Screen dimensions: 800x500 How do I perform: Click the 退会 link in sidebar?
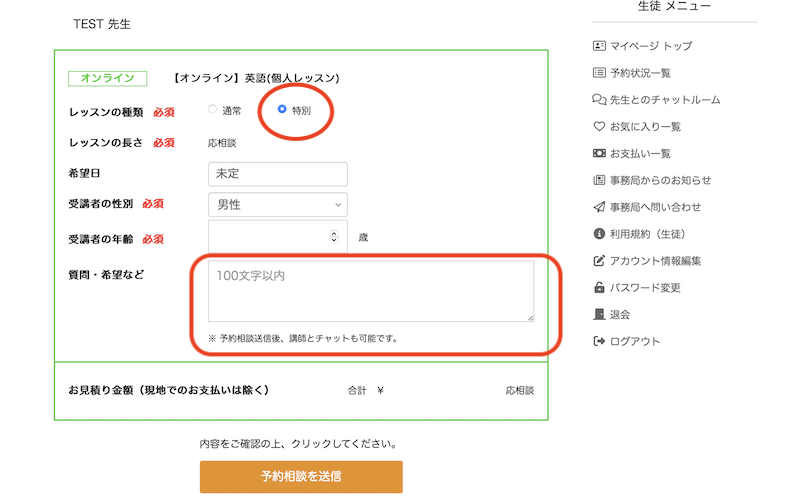[620, 315]
